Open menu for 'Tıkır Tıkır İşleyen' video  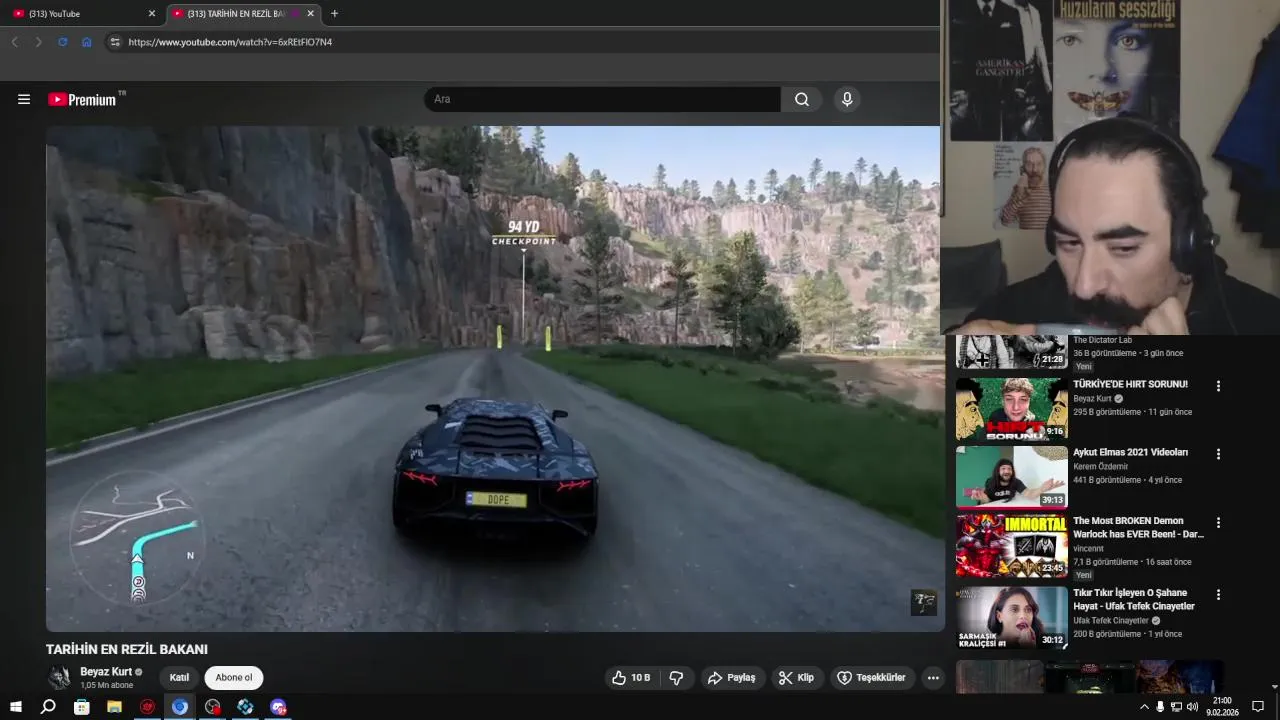coord(1218,594)
